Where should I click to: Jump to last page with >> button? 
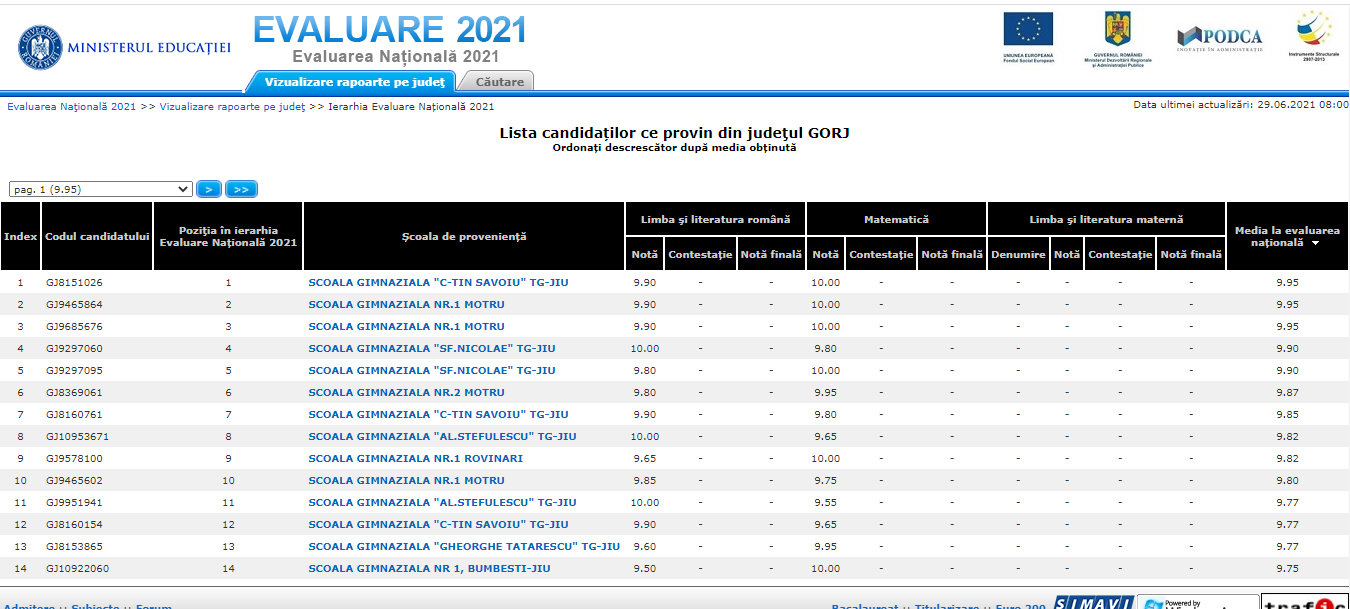click(x=241, y=189)
